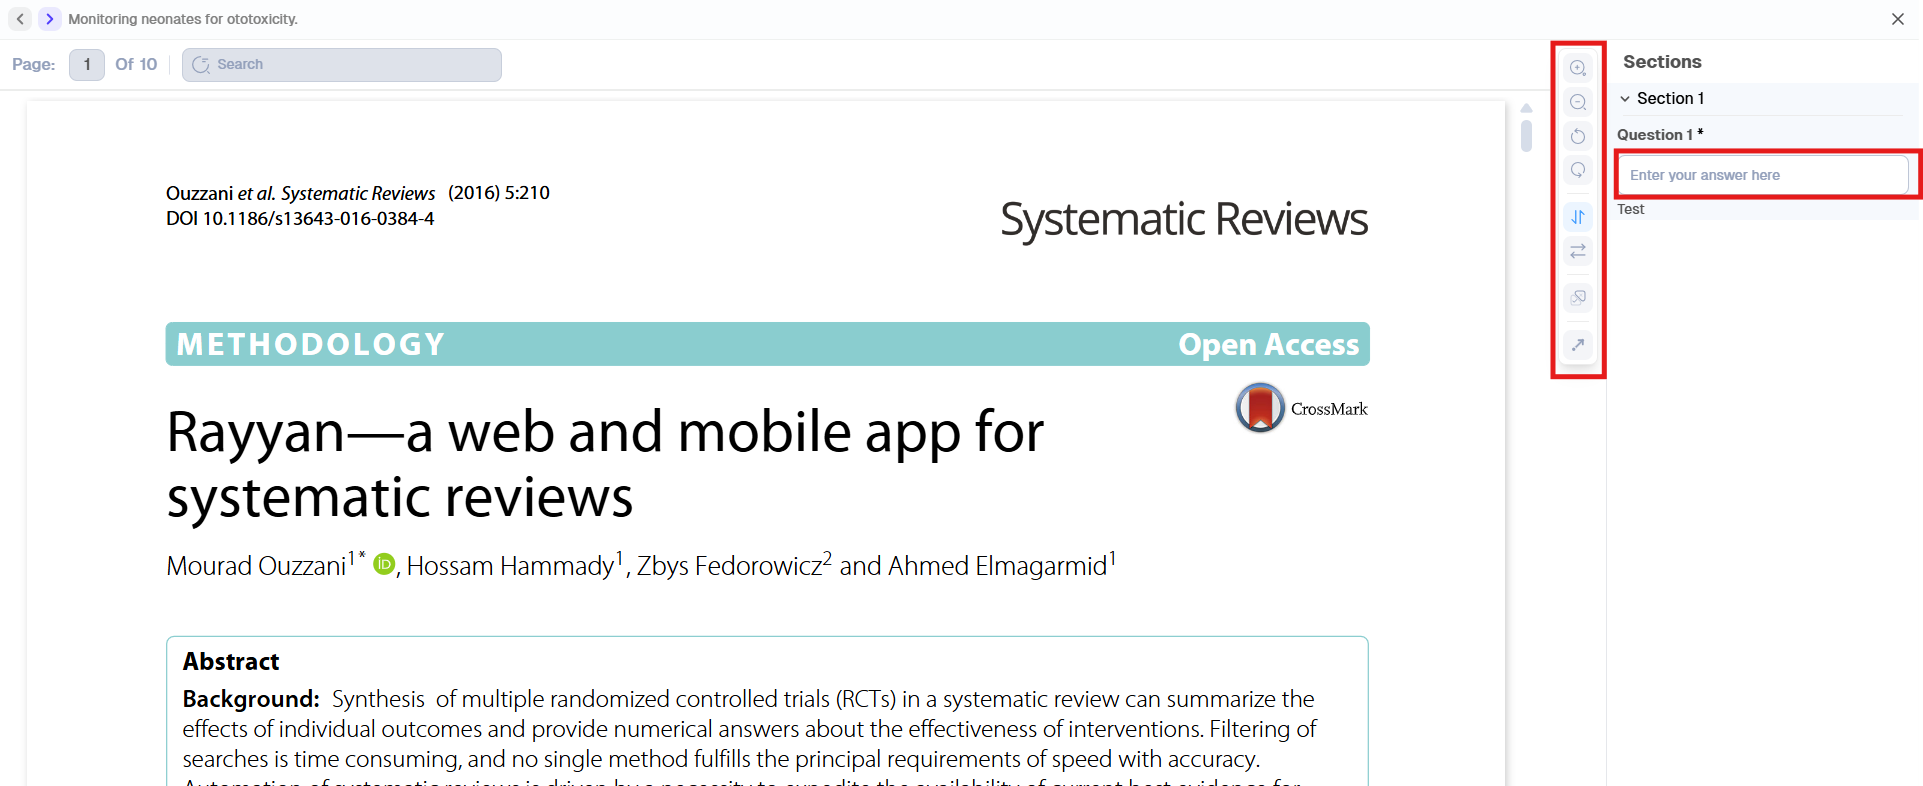This screenshot has width=1923, height=786.
Task: Click the document Search box
Action: pyautogui.click(x=342, y=65)
